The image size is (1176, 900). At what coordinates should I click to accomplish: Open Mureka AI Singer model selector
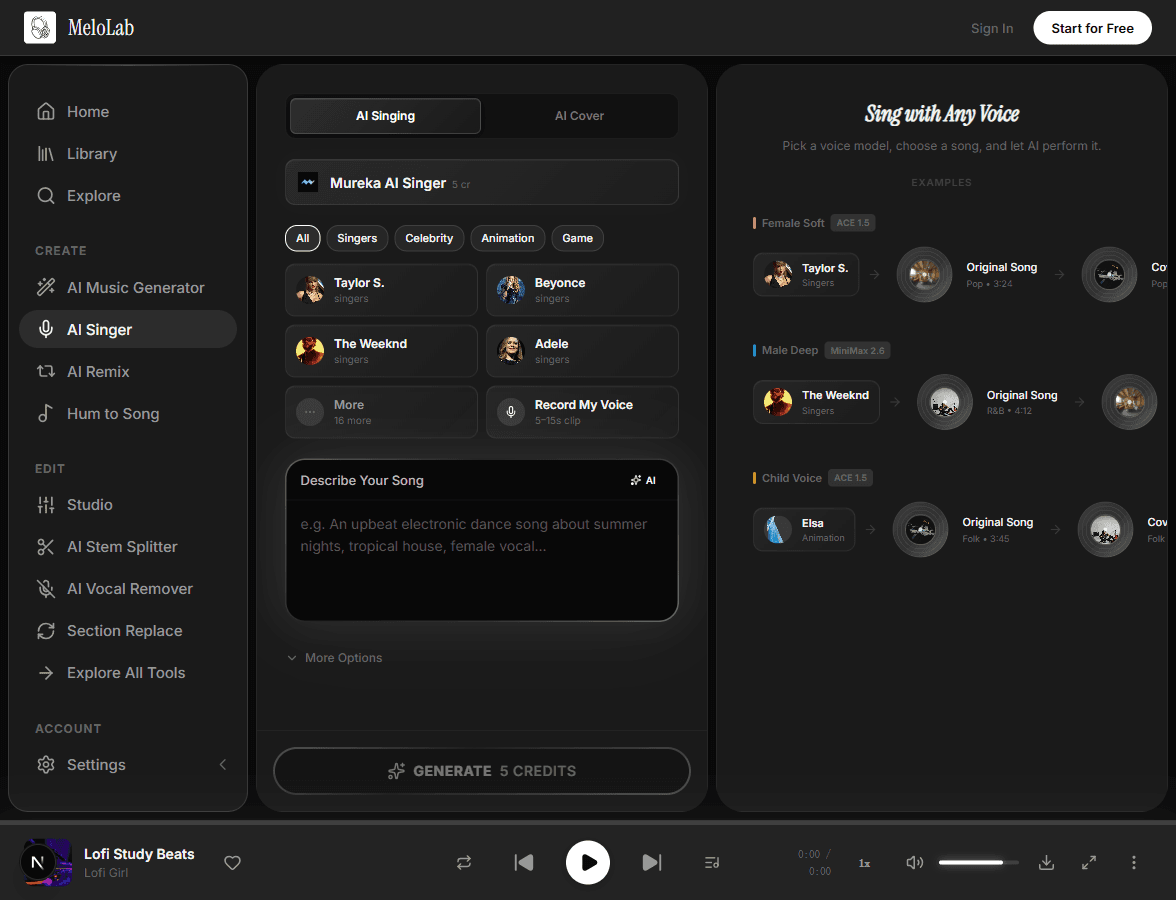pos(482,182)
